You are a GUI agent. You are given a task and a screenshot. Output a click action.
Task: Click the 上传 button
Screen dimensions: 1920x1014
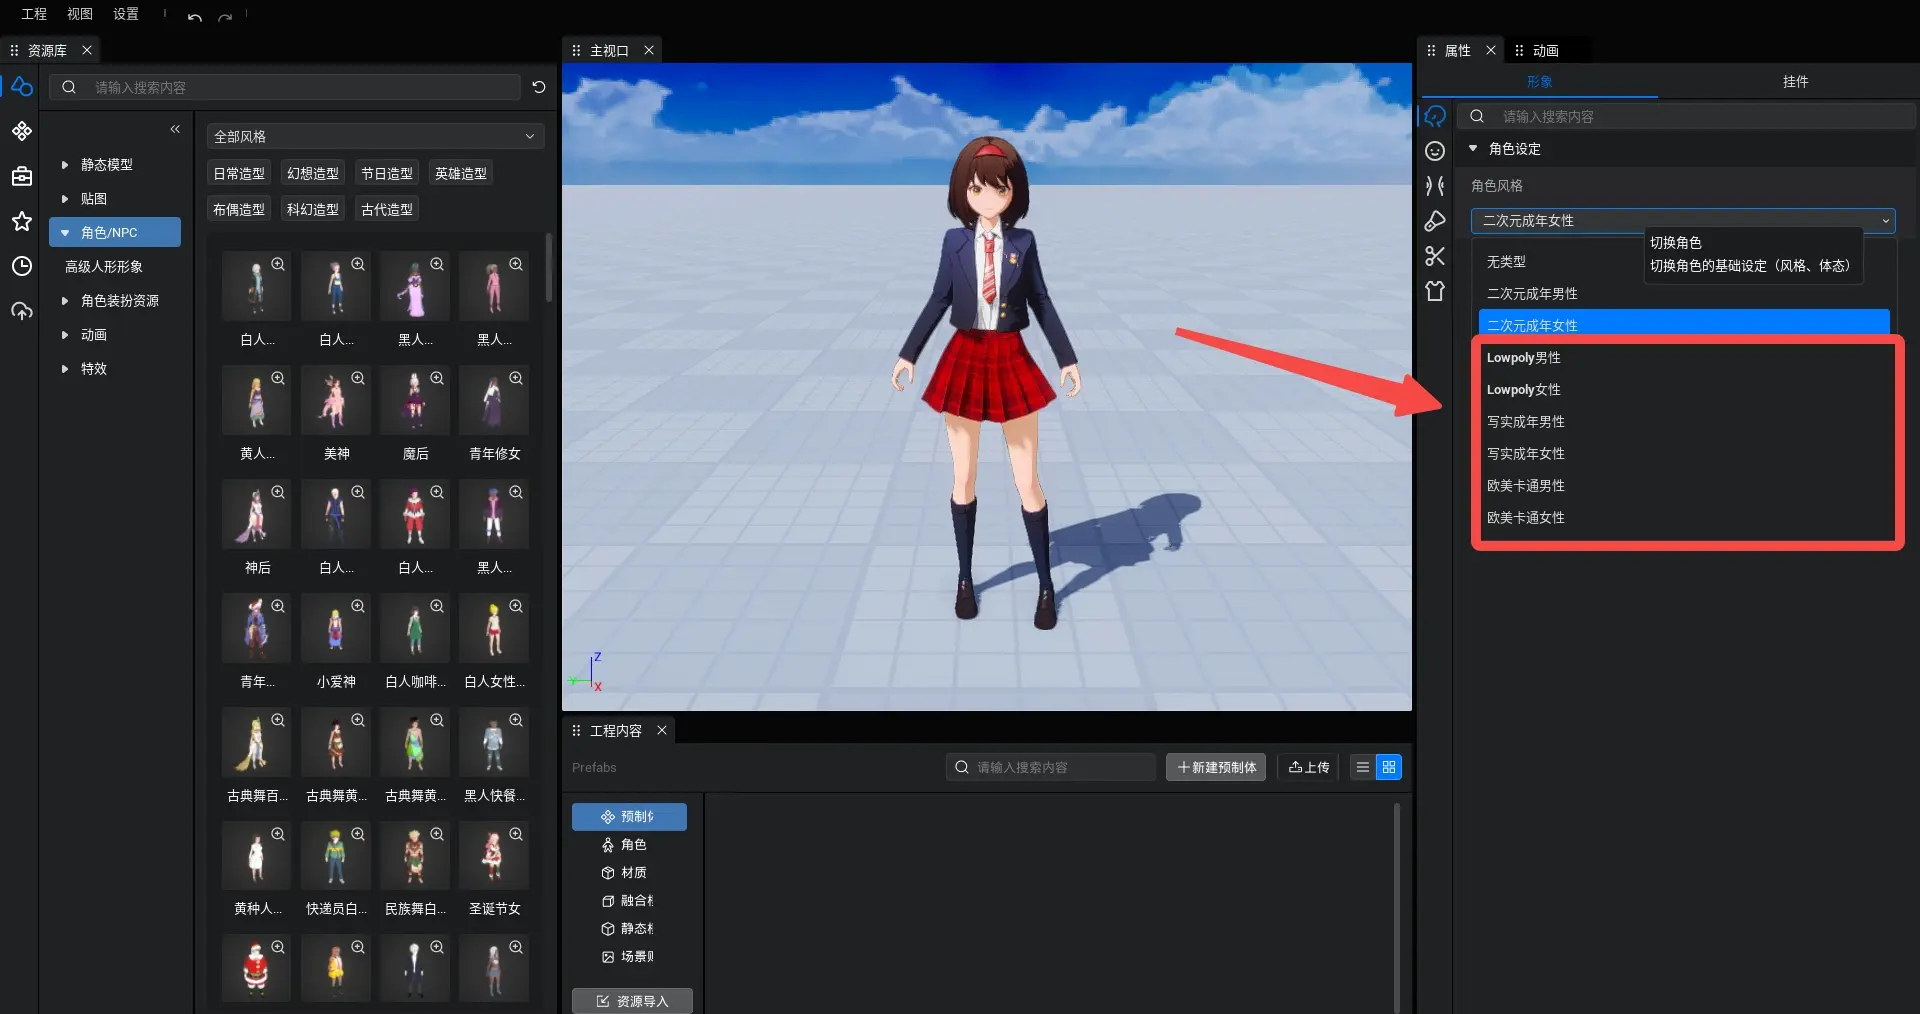(x=1309, y=767)
